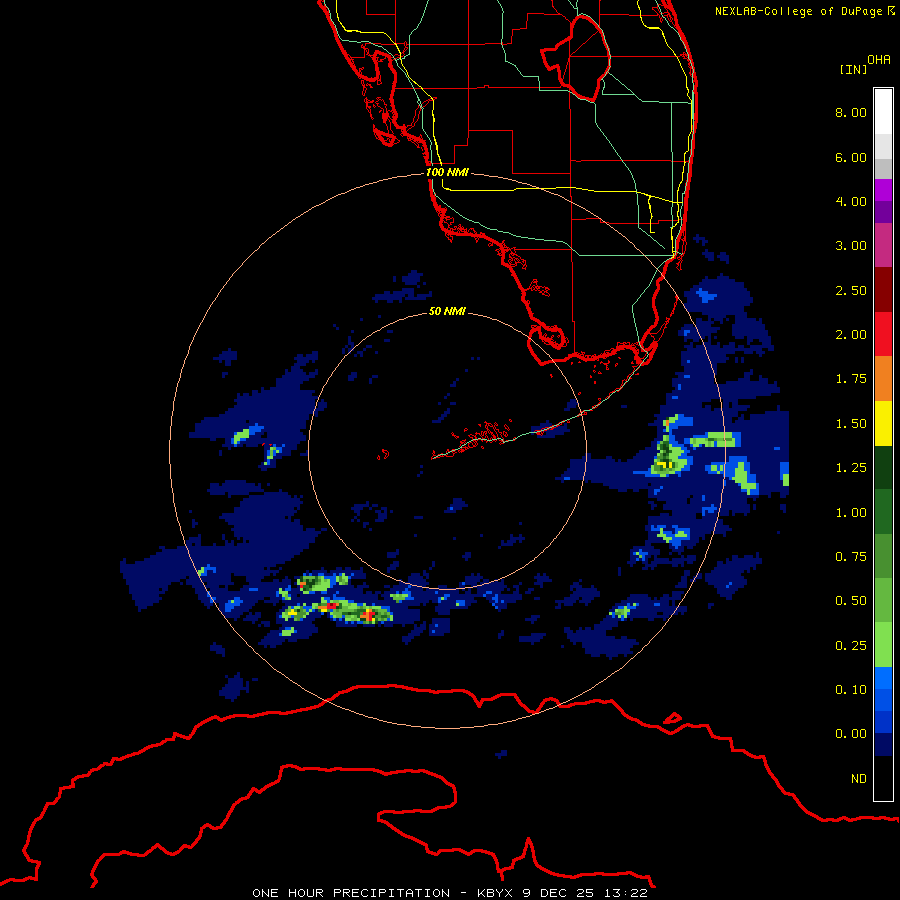This screenshot has height=900, width=900.
Task: Click the [IN] units label
Action: [853, 69]
